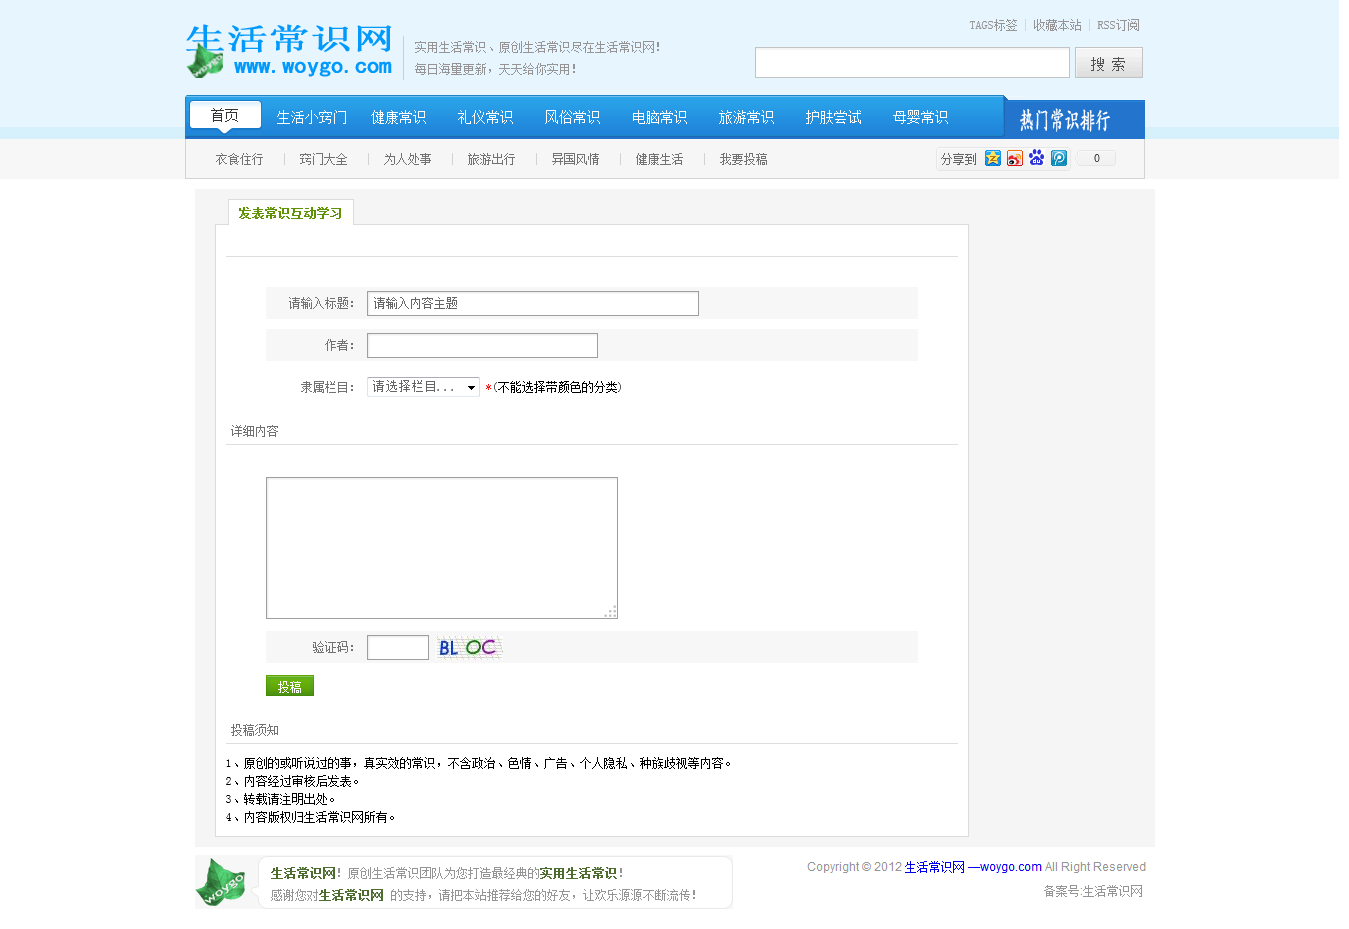This screenshot has height=929, width=1349.
Task: Click the 详细内容 section heading
Action: (255, 431)
